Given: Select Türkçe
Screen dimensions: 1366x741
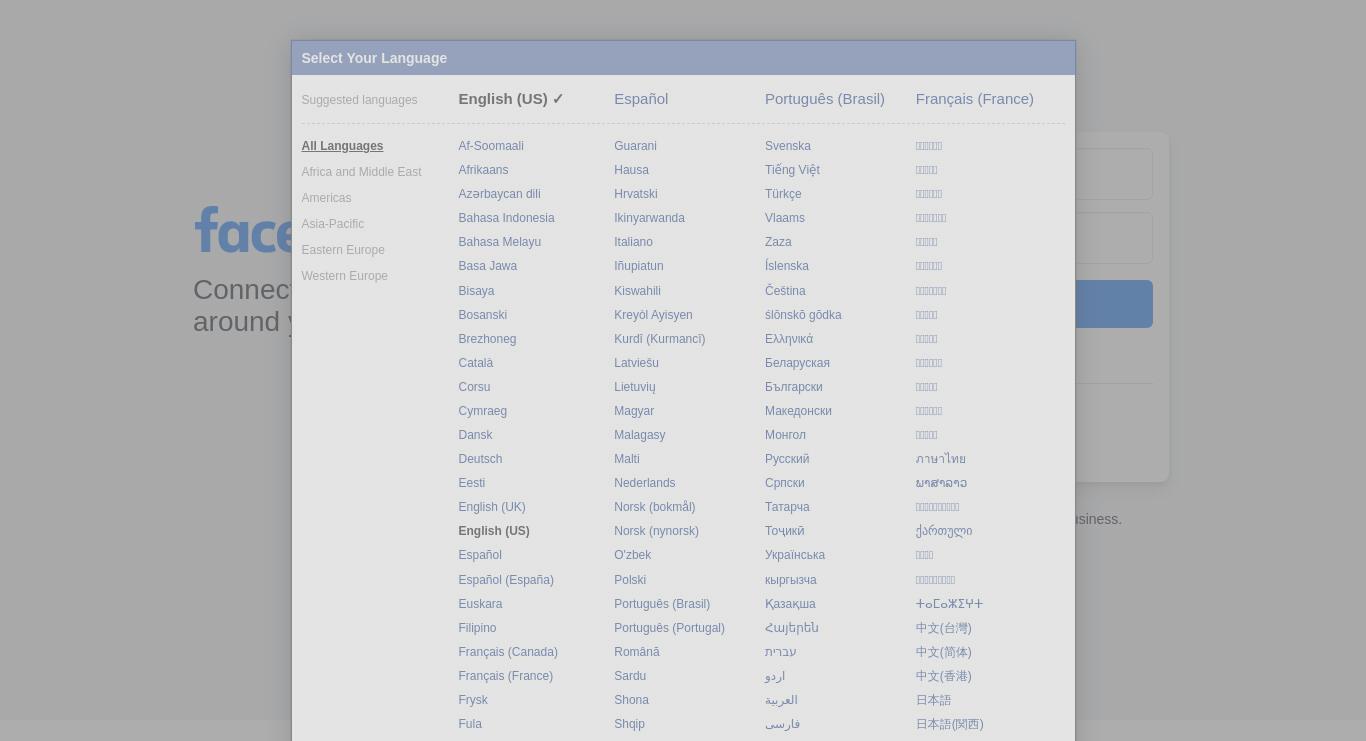Looking at the screenshot, I should pyautogui.click(x=783, y=194).
